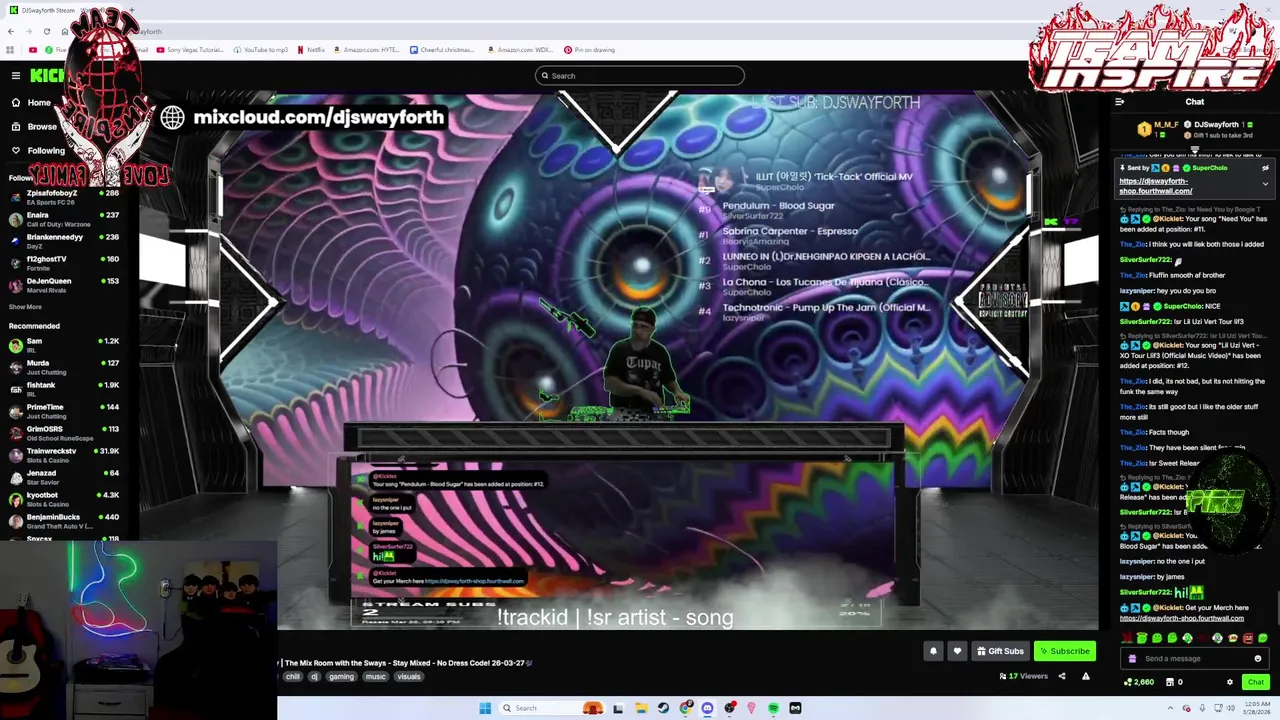Collapse the chat panel arrow icon

click(x=1119, y=102)
